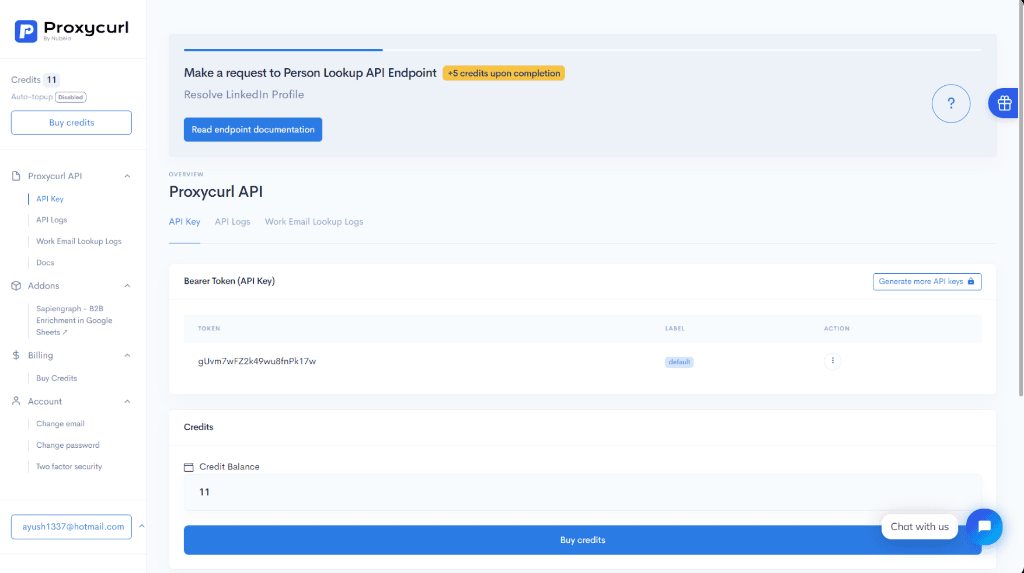Image resolution: width=1024 pixels, height=573 pixels.
Task: Click the Proxycurl logo icon
Action: tap(26, 31)
